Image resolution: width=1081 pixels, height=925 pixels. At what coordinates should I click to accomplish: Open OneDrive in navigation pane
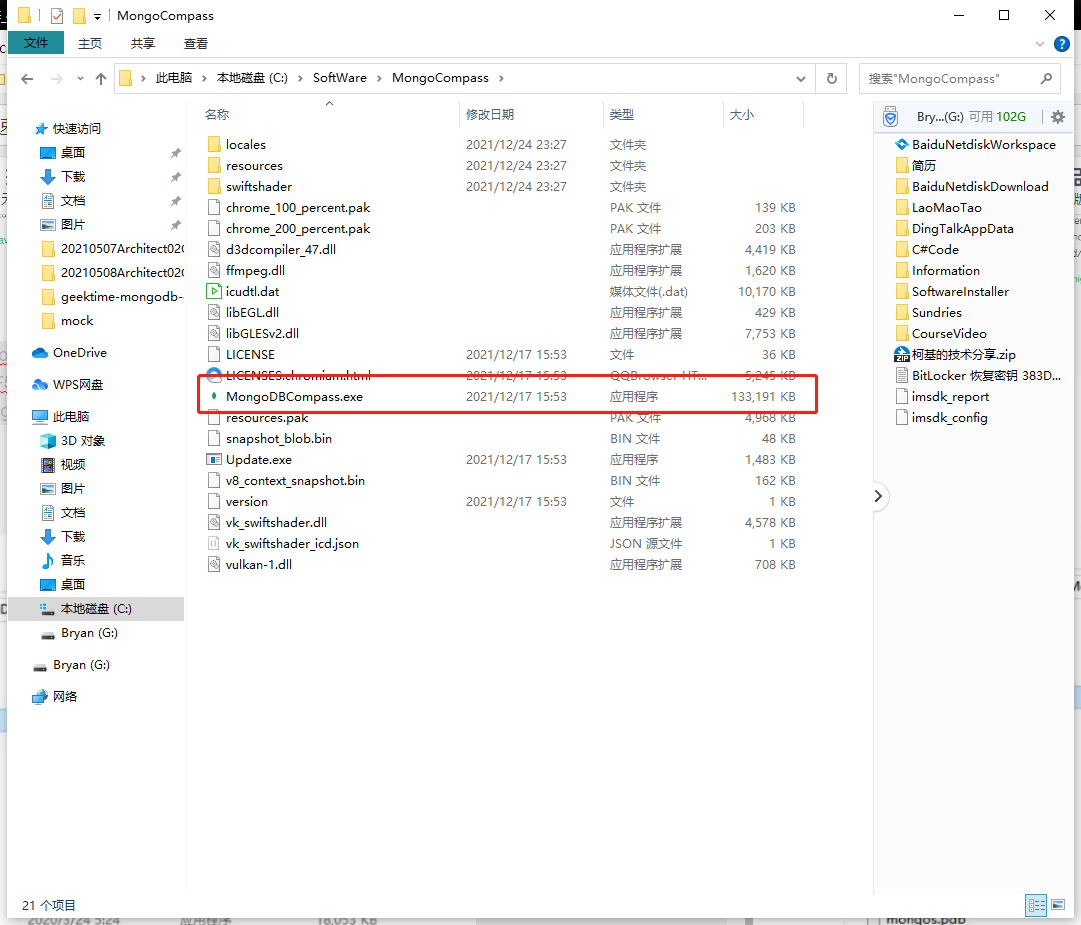pyautogui.click(x=80, y=352)
